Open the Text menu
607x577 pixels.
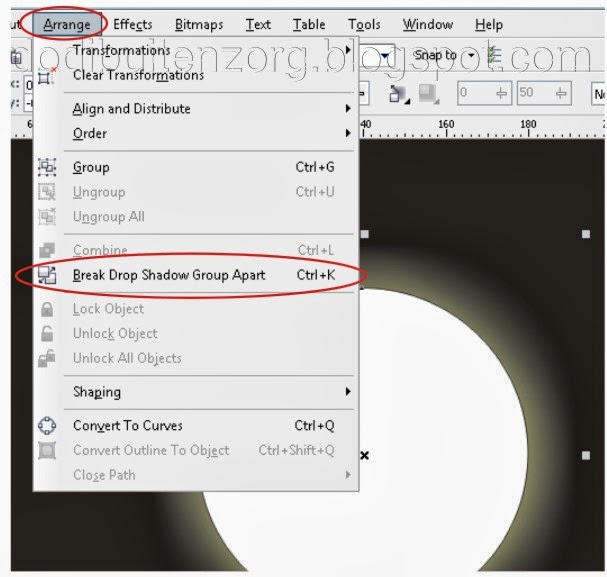(258, 24)
